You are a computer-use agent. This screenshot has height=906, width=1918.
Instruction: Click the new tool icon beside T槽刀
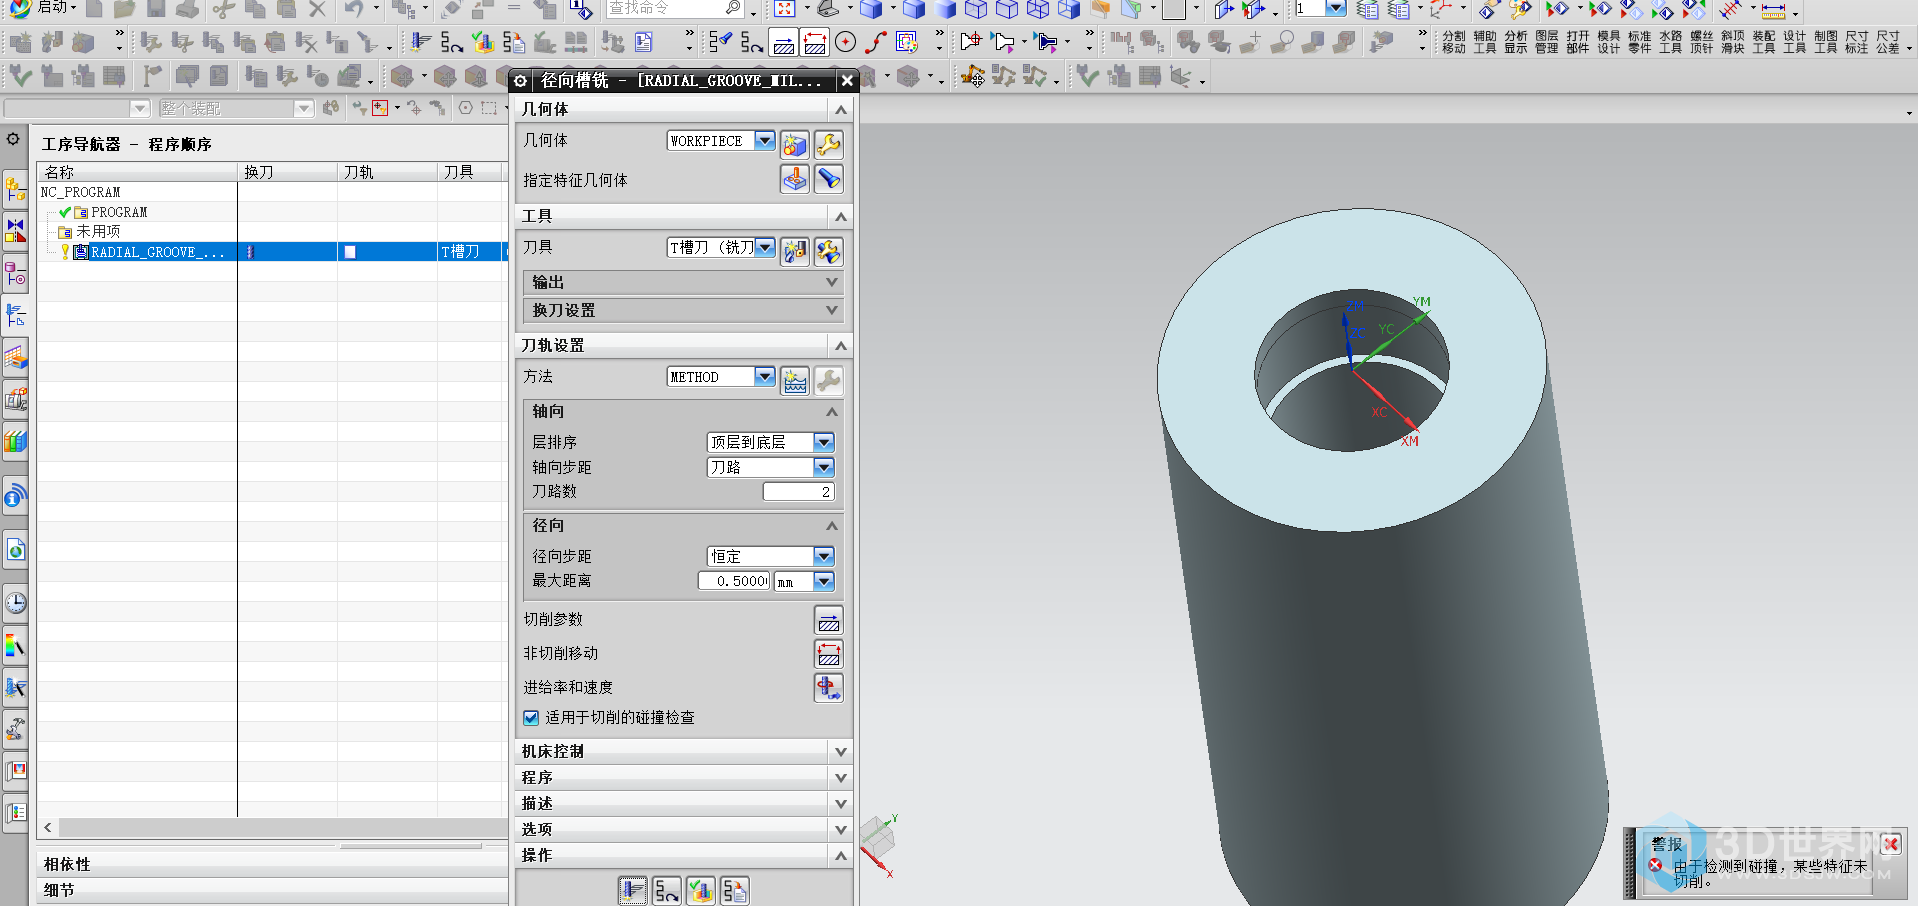point(795,251)
